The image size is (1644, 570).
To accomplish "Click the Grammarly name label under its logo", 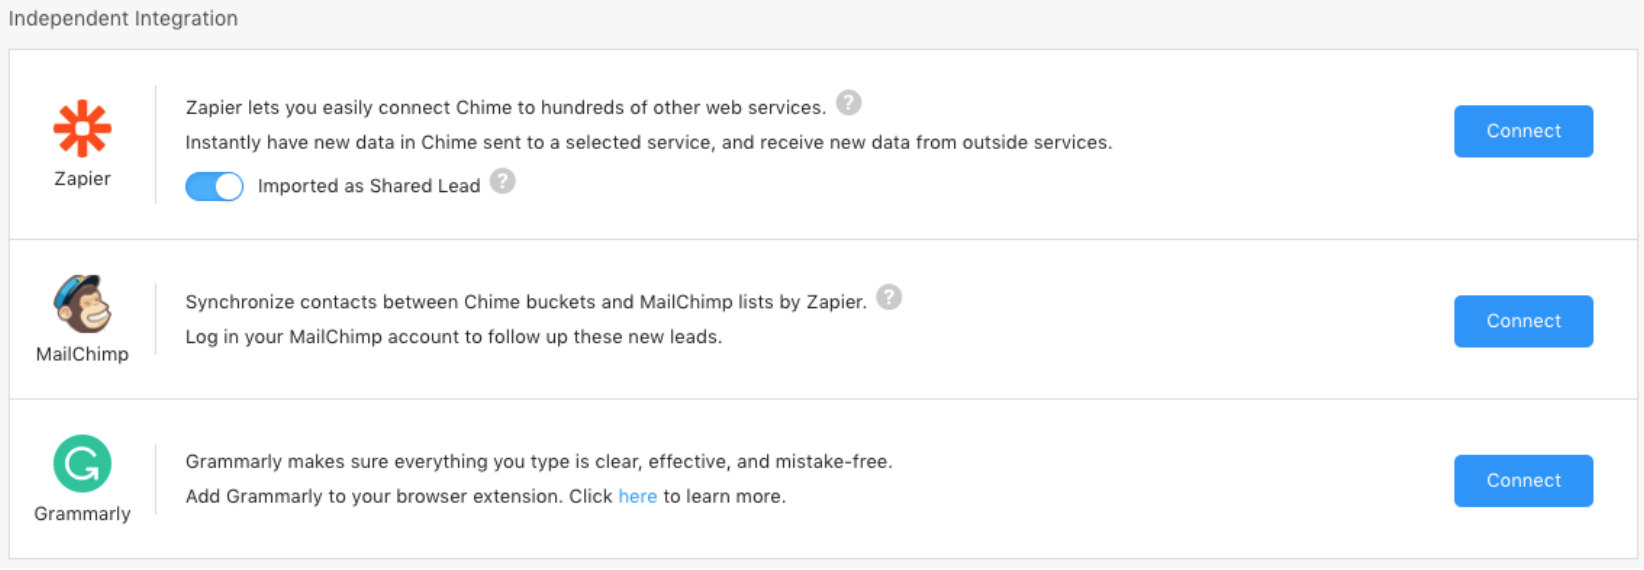I will pos(82,514).
